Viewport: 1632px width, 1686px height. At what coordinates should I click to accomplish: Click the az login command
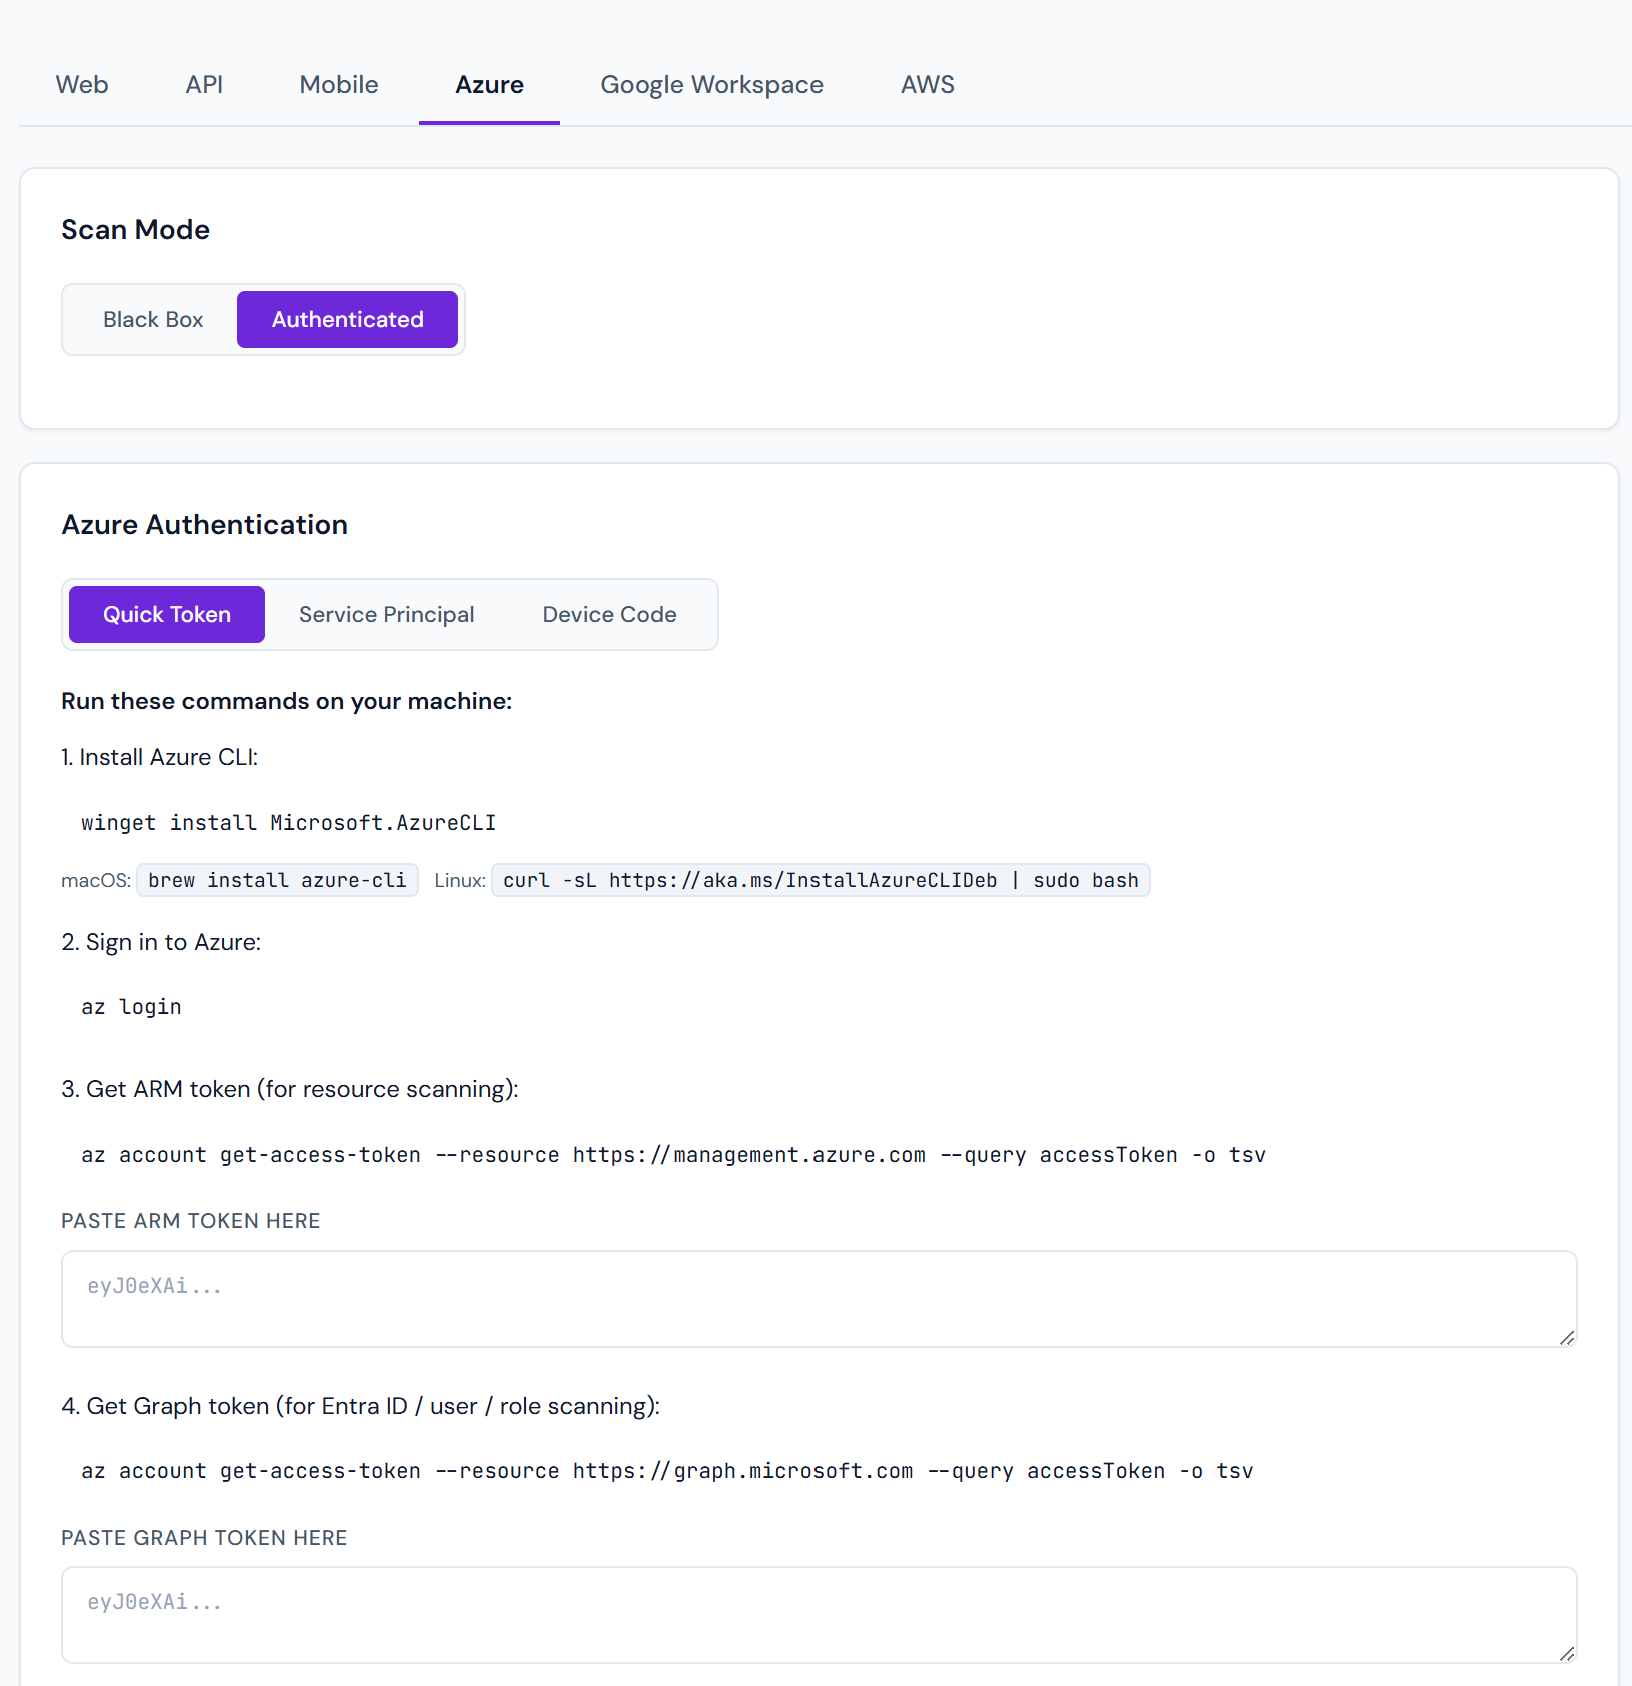(131, 1007)
